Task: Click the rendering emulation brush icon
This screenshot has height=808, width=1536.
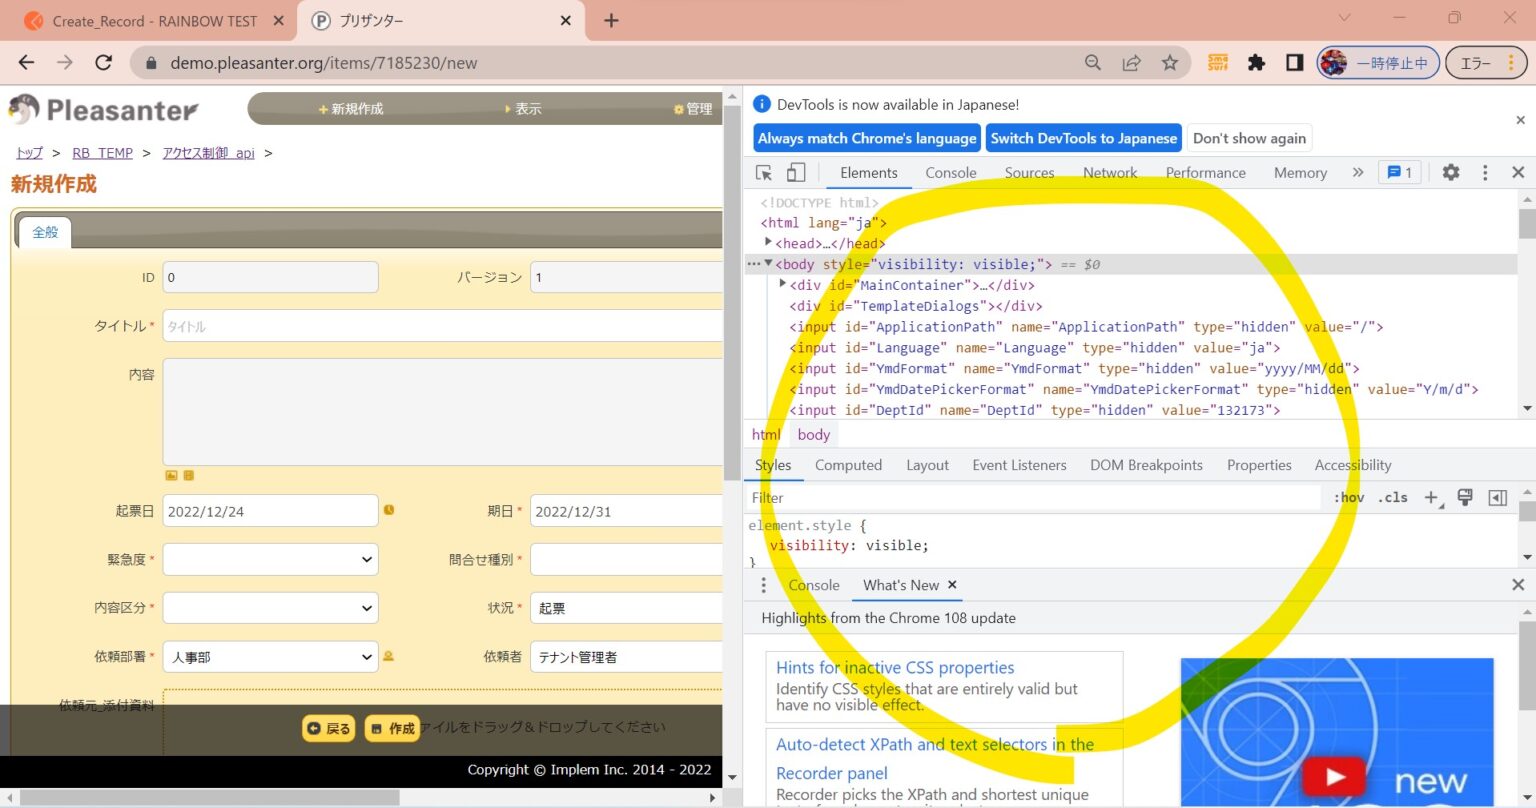Action: coord(1464,497)
